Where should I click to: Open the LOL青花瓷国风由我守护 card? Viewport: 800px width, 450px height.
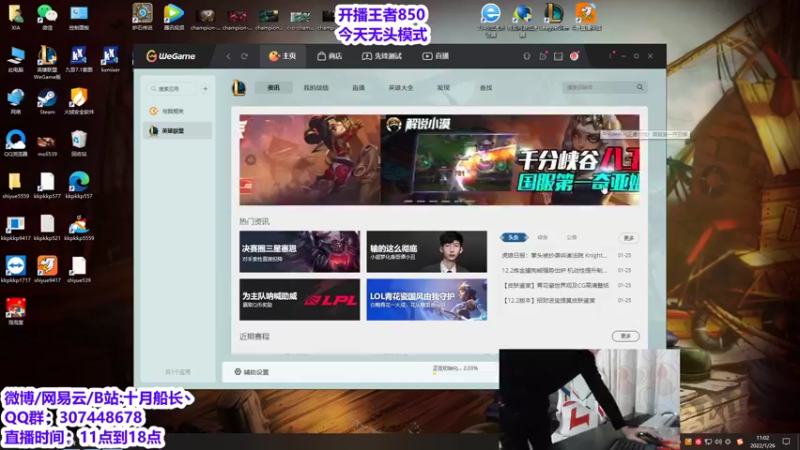pos(427,299)
